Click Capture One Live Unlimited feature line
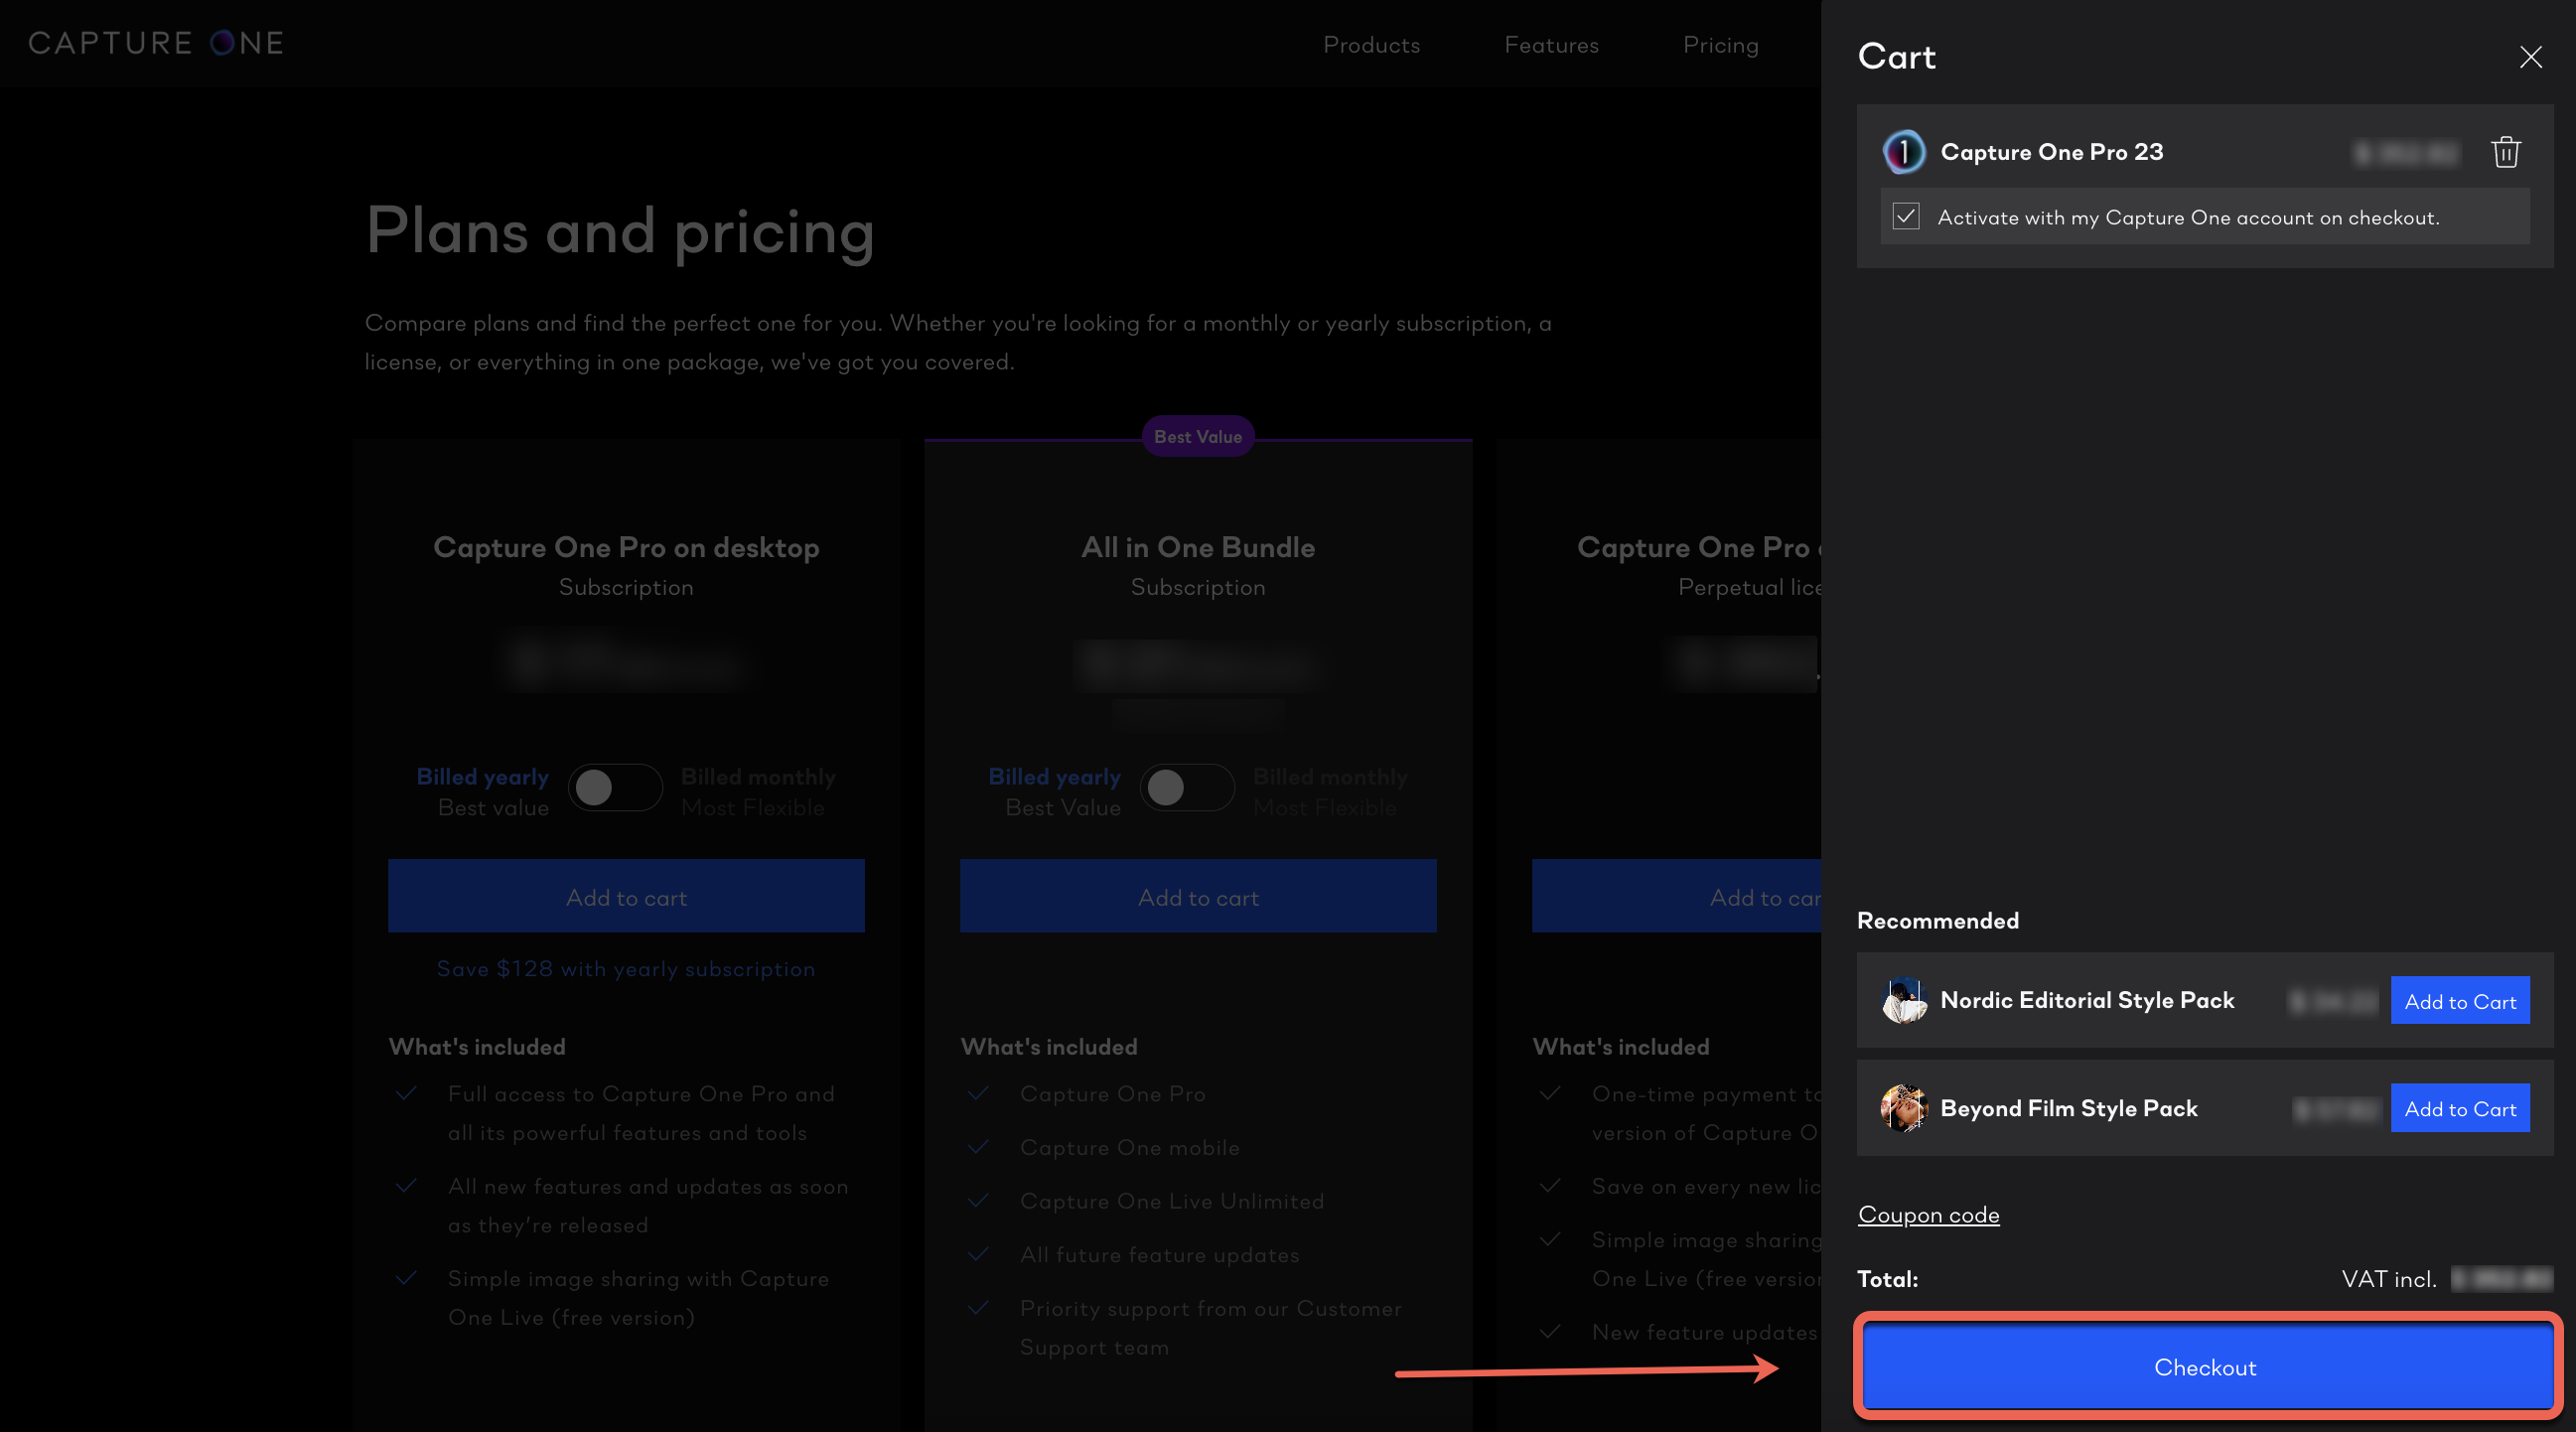 [x=1172, y=1201]
